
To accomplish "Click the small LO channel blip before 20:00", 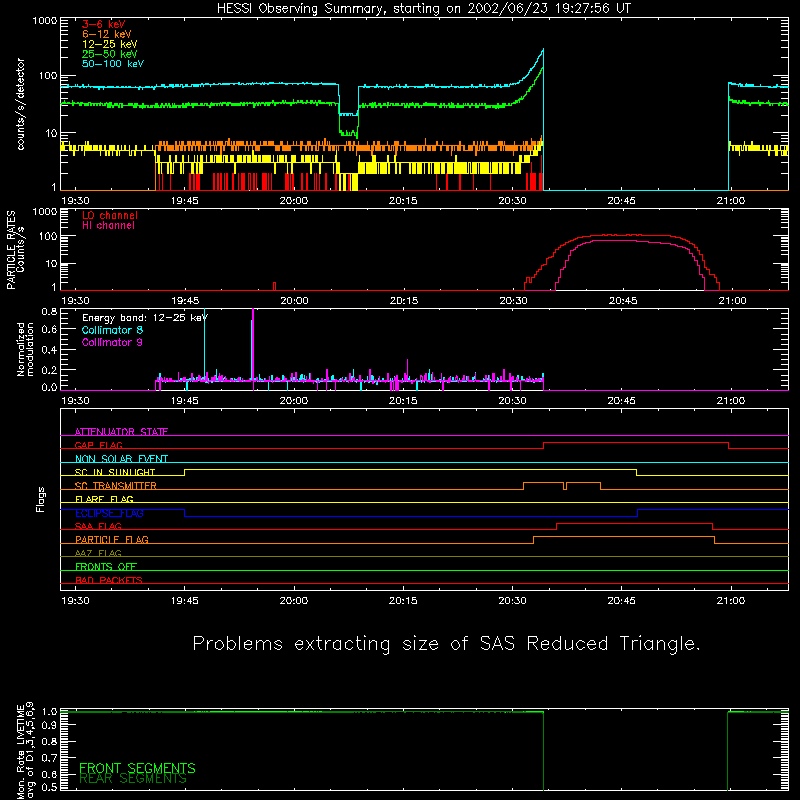I will [x=274, y=286].
